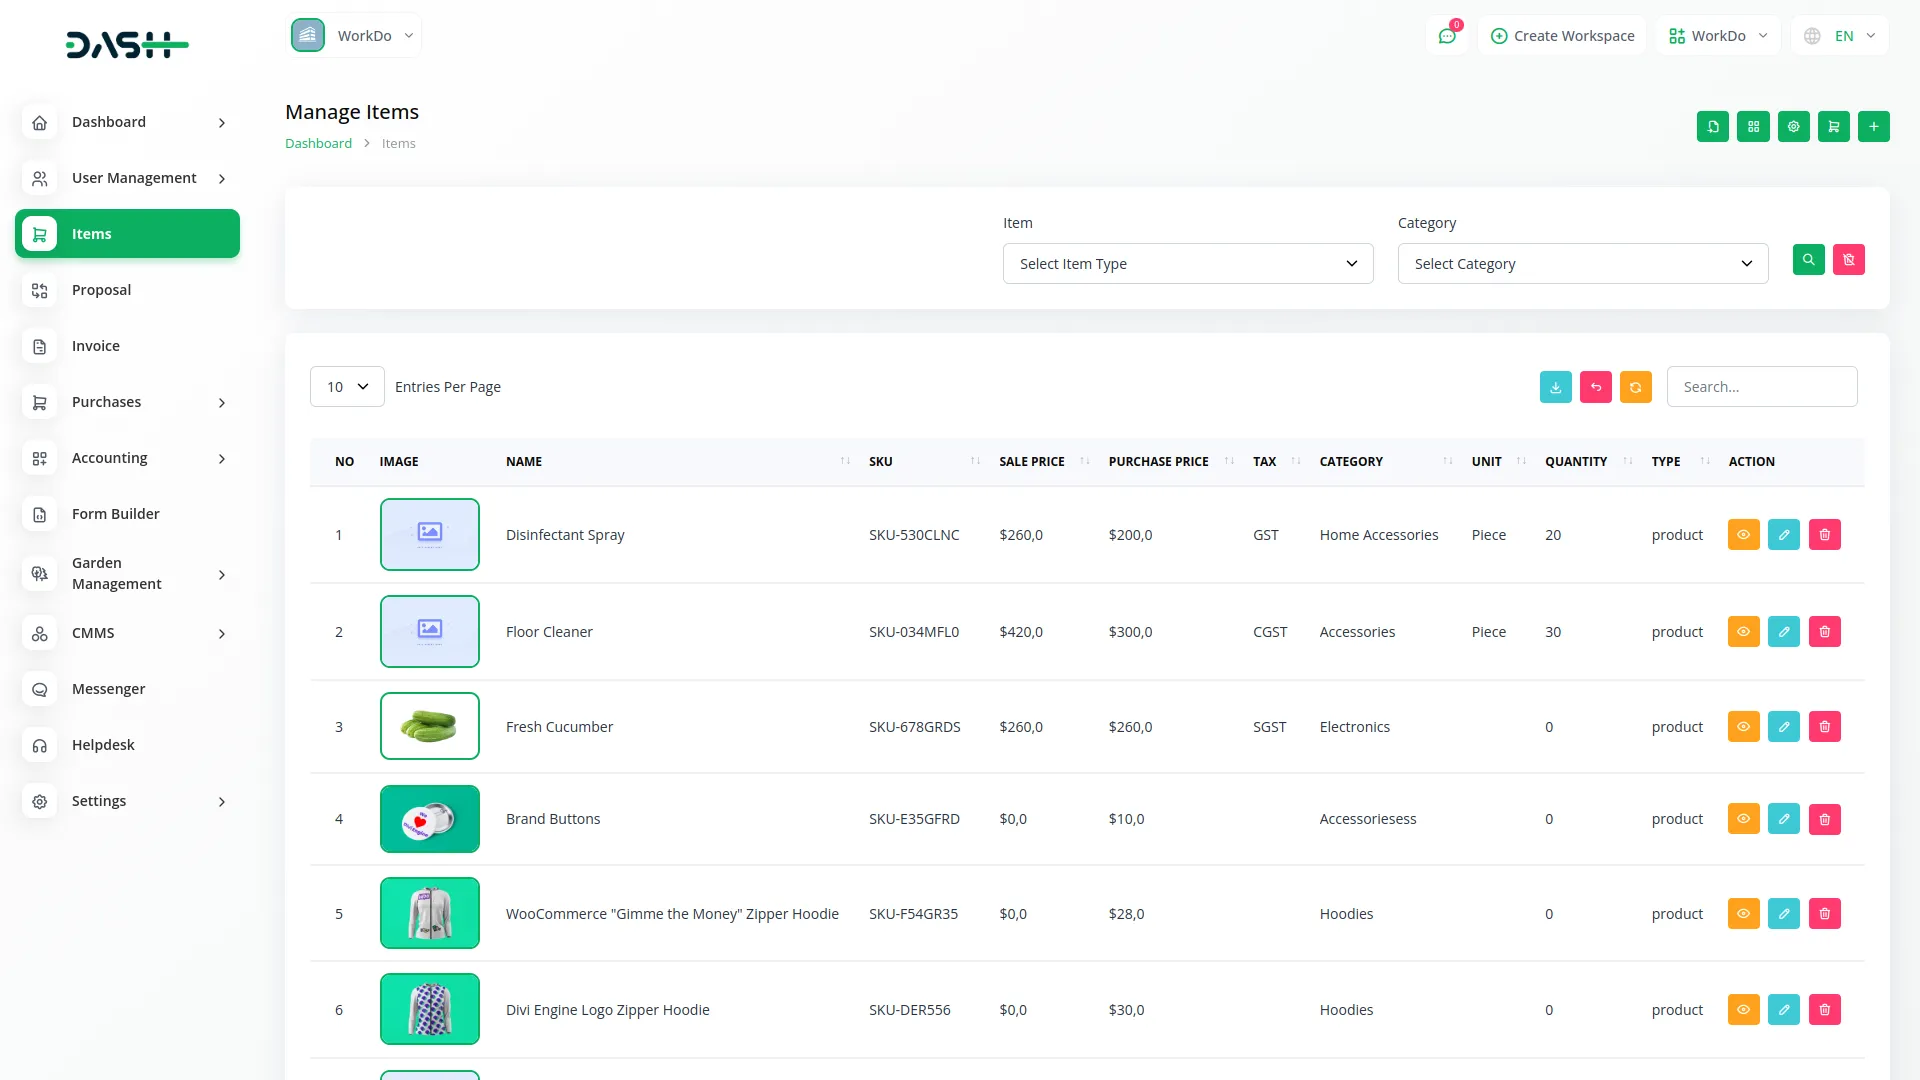Click the Create Workspace button
Viewport: 1920px width, 1080px height.
pos(1562,36)
